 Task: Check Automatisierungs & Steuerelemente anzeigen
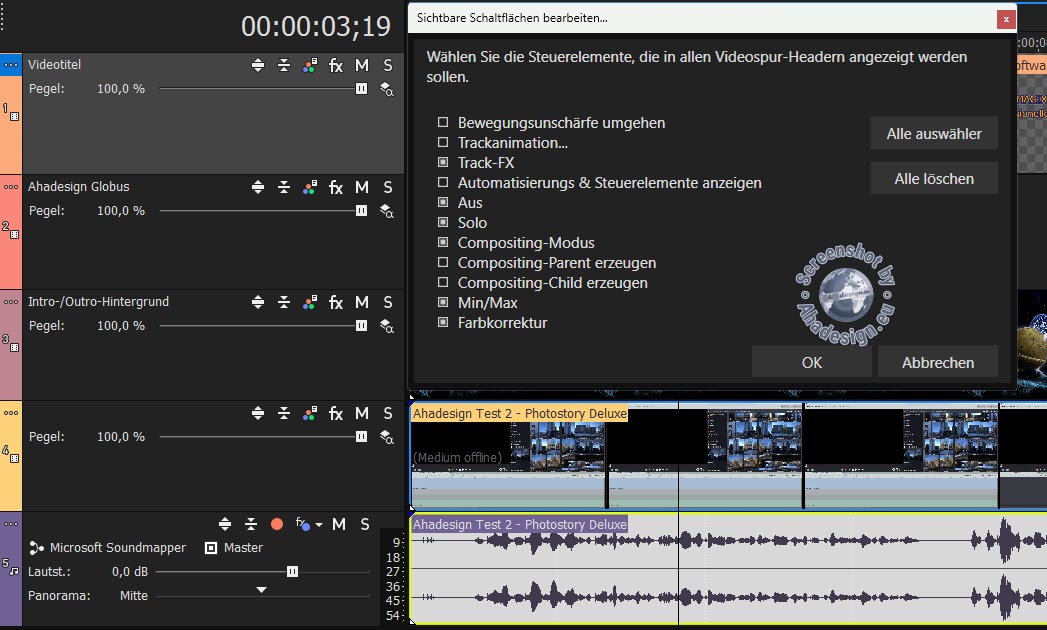coord(443,182)
